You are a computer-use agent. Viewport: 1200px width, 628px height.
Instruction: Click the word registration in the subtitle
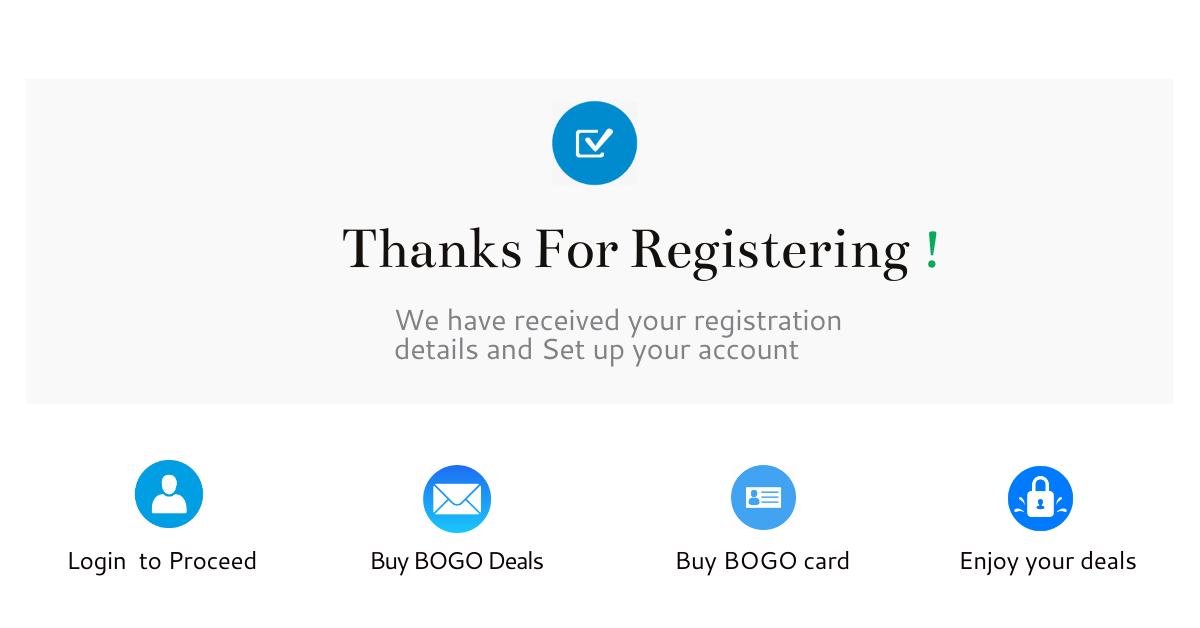tap(768, 322)
